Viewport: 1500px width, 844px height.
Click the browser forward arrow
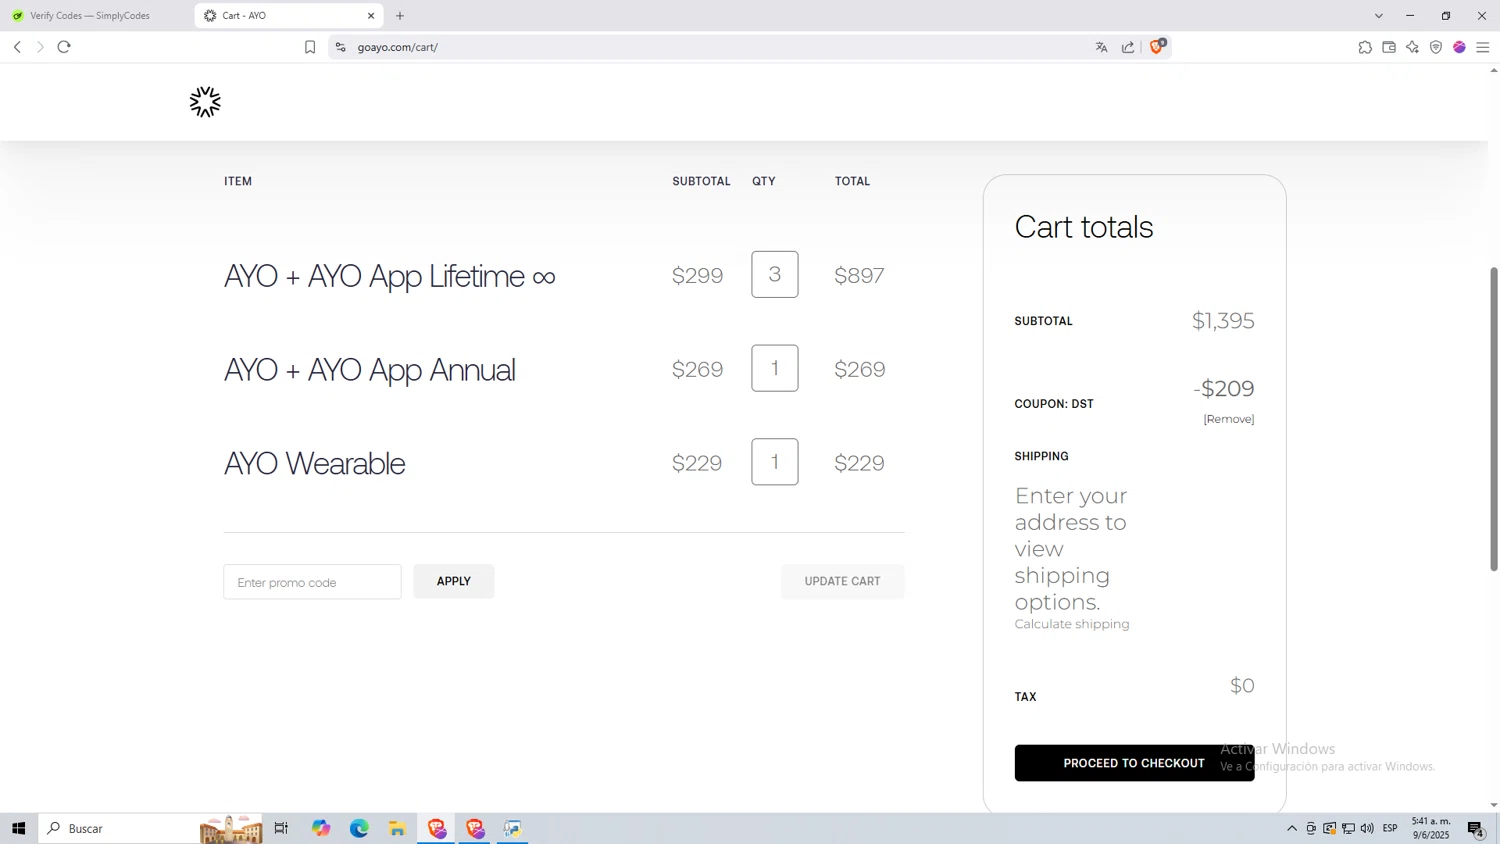(x=40, y=47)
